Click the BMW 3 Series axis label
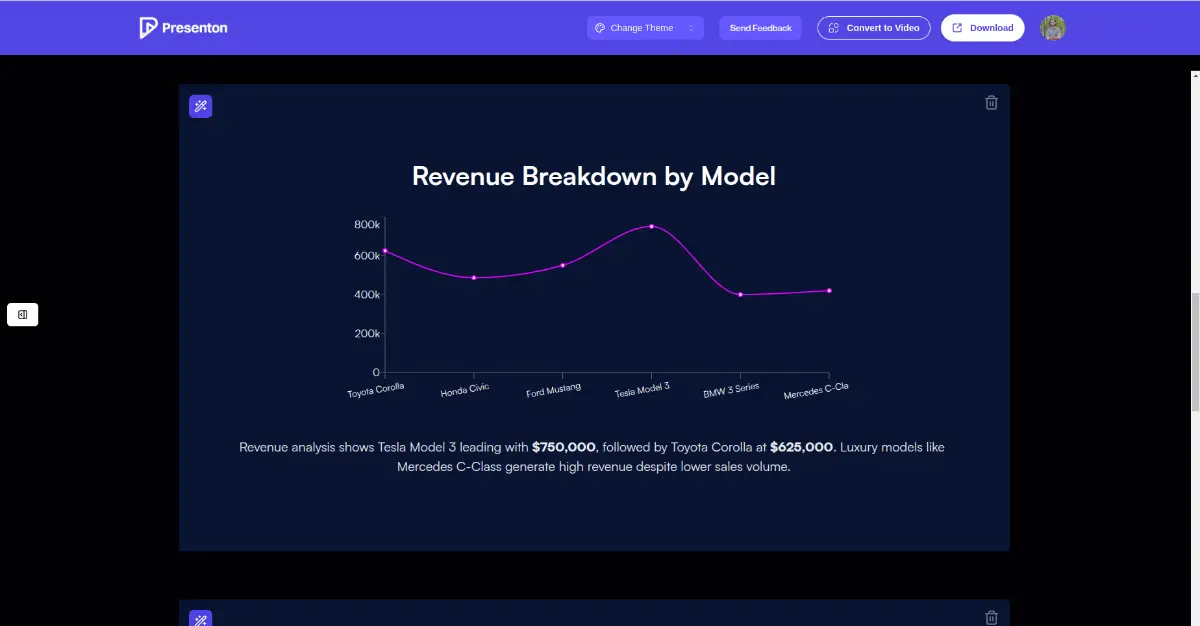Viewport: 1200px width, 626px height. click(x=731, y=390)
